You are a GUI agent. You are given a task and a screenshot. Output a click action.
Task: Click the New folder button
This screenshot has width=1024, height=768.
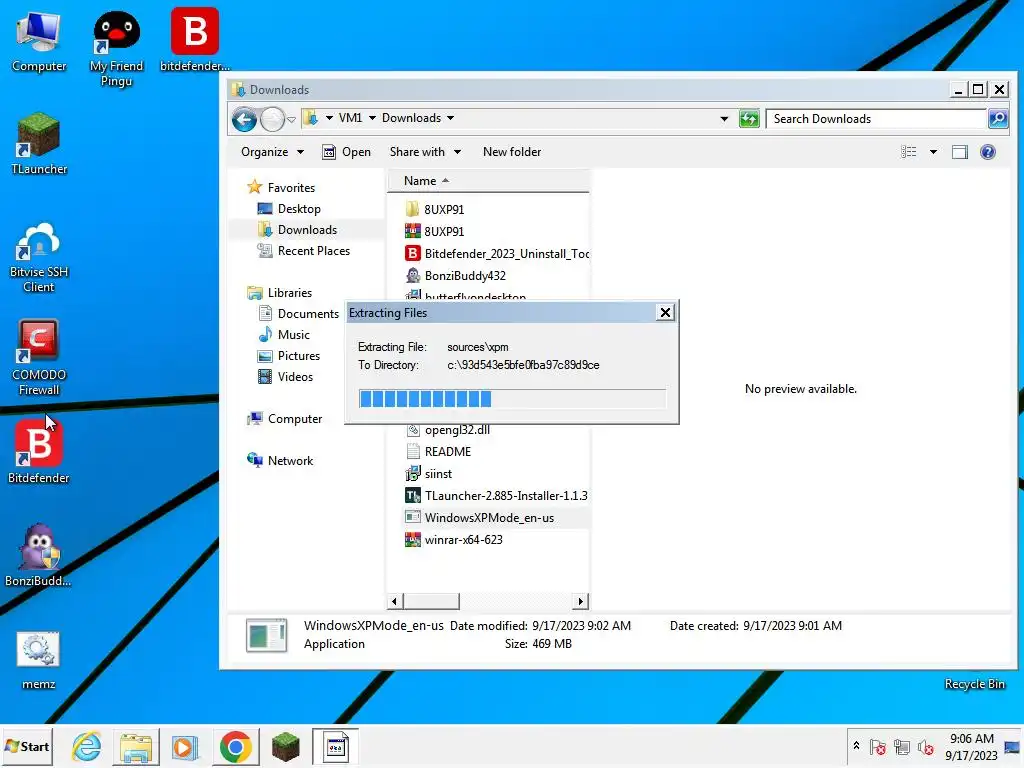coord(512,152)
